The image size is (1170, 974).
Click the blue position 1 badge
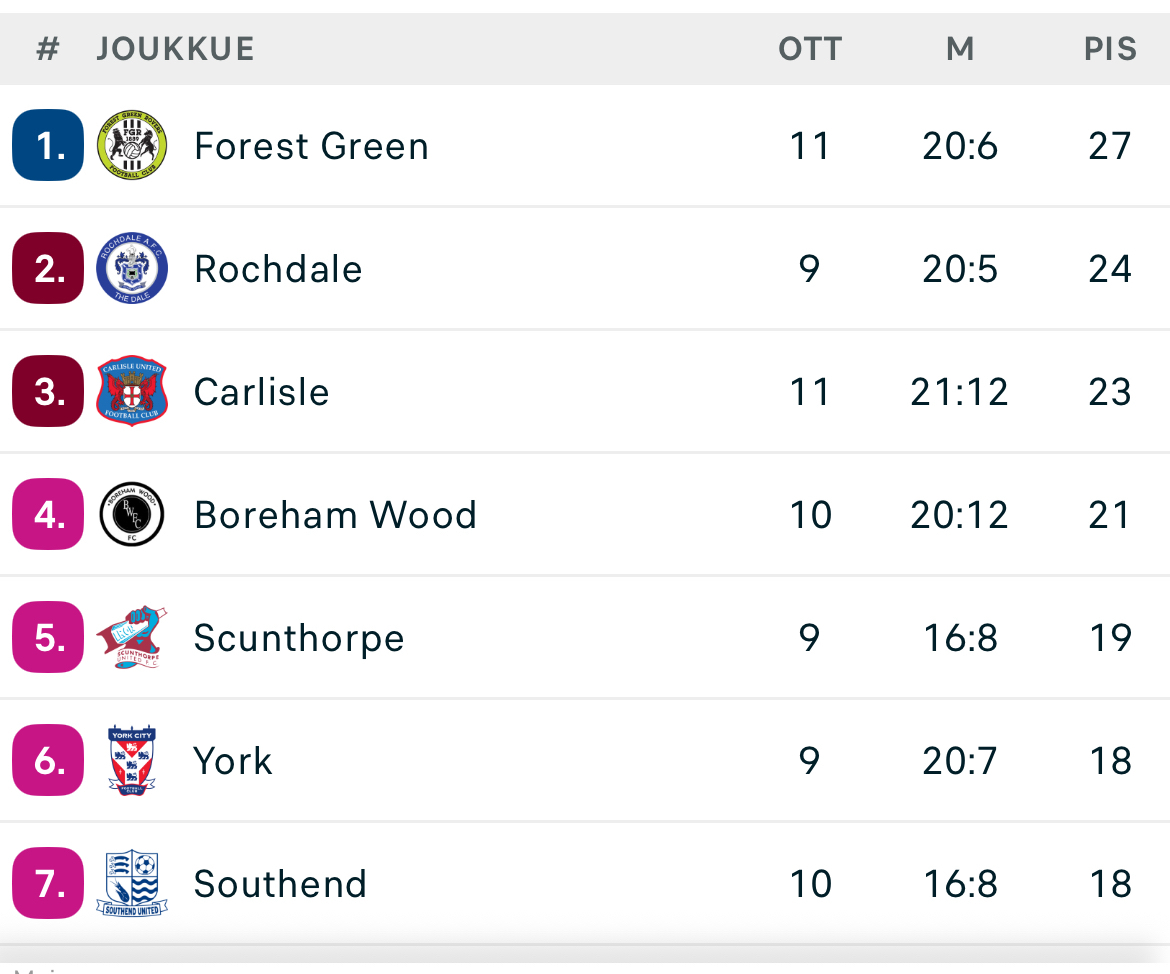tap(48, 146)
